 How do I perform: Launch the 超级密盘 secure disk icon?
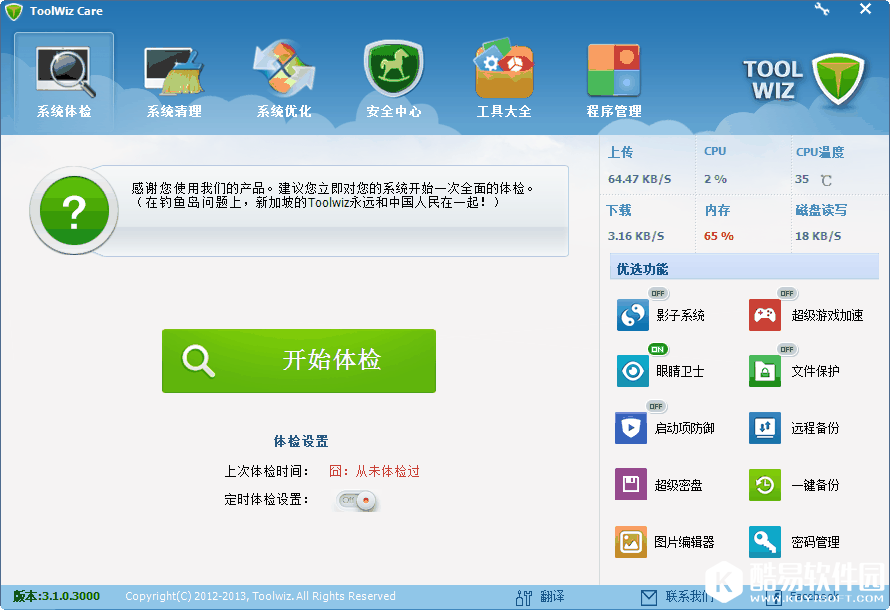(632, 485)
